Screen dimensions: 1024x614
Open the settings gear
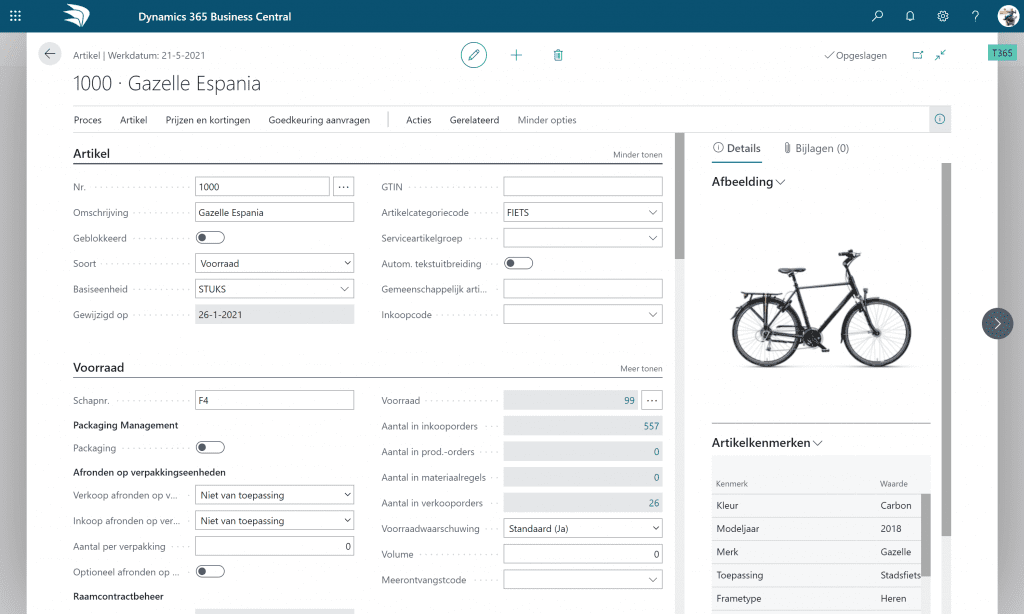click(x=942, y=16)
